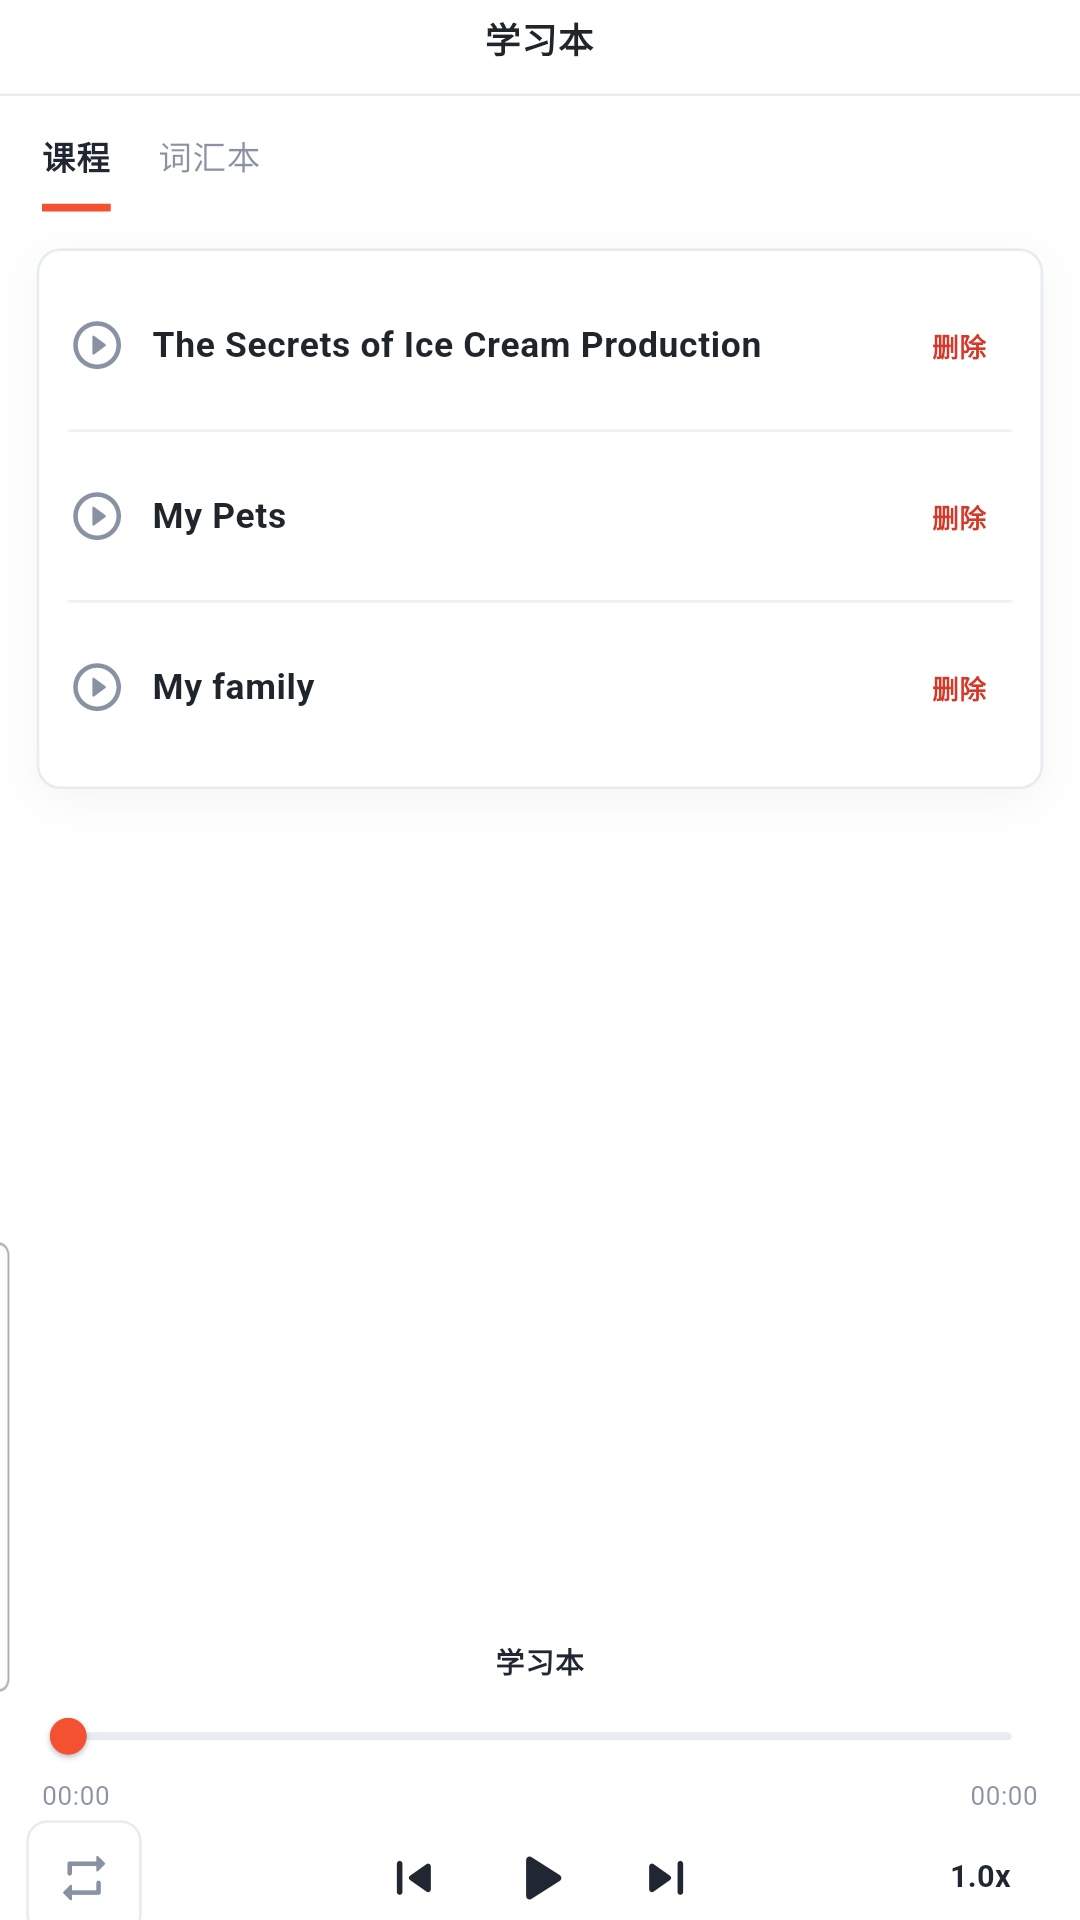Click the 学习本 label above the progress bar

tap(540, 1662)
